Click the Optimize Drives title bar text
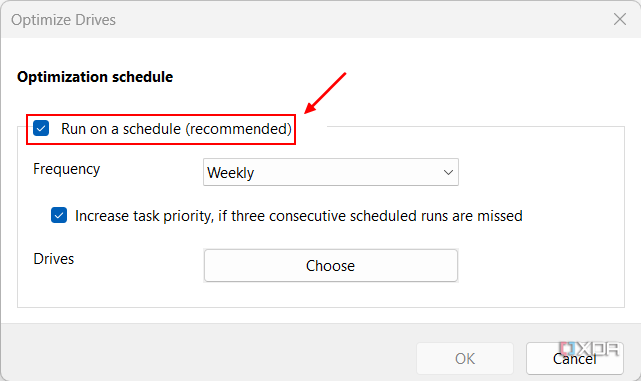This screenshot has width=641, height=381. click(63, 20)
